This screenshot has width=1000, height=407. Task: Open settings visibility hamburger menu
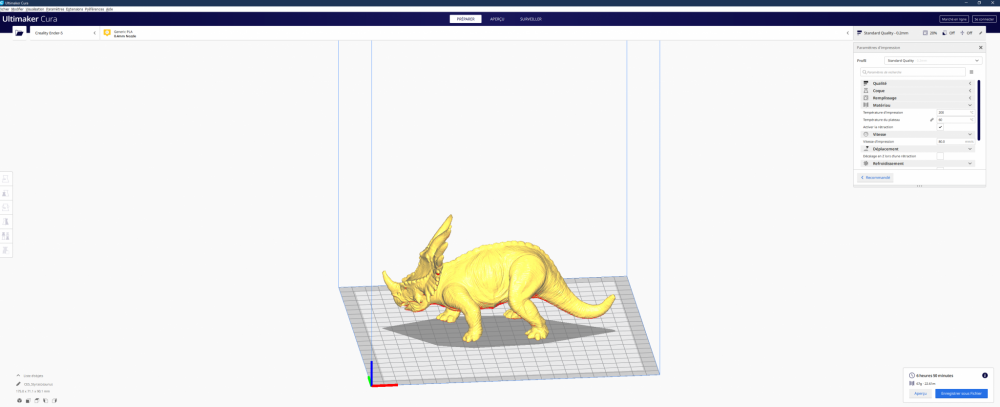[971, 72]
